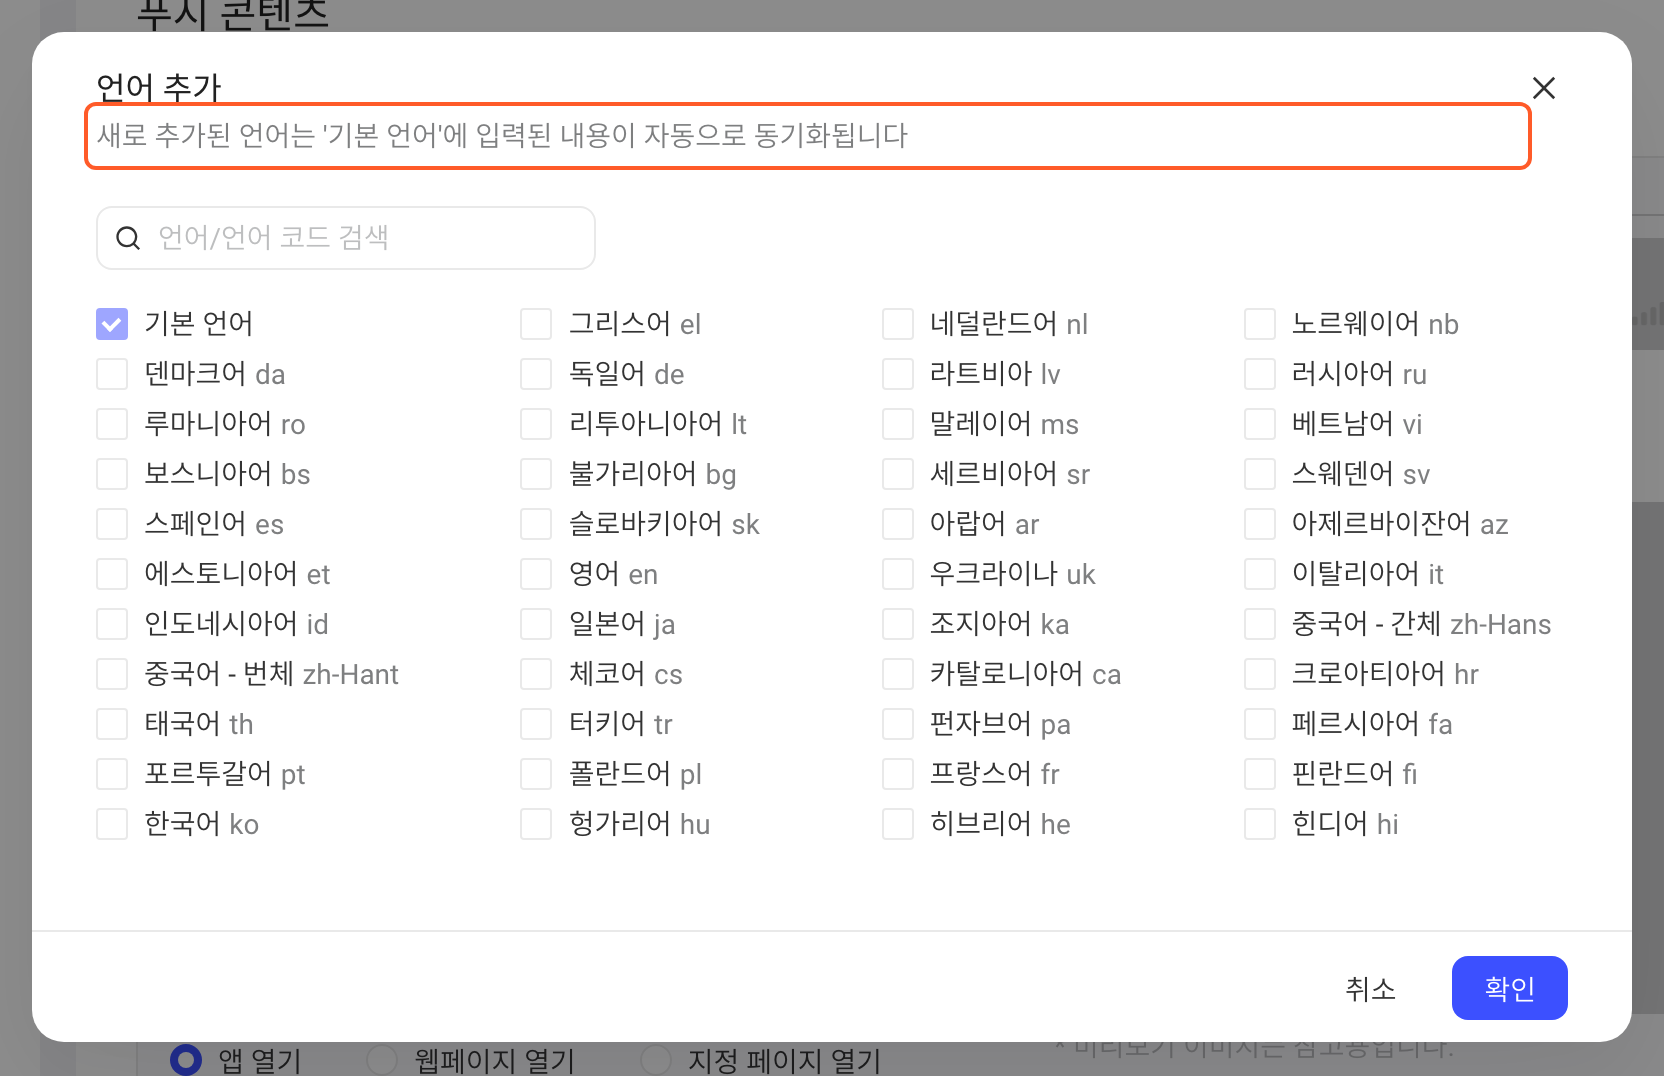This screenshot has width=1664, height=1076.
Task: Check the 태국어 th checkbox
Action: click(112, 724)
